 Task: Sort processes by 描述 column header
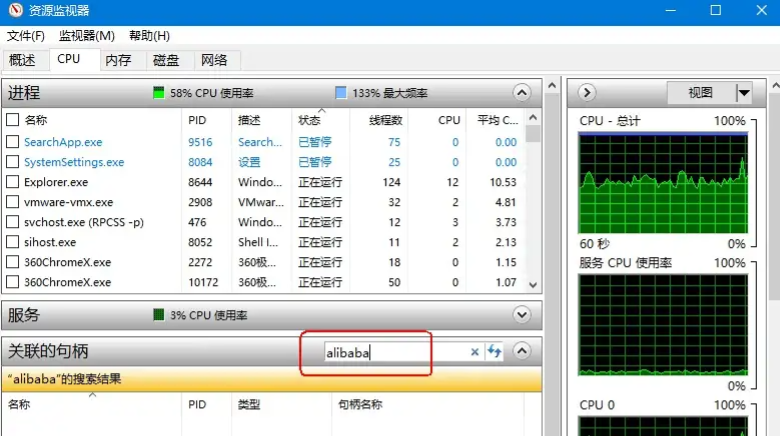249,120
